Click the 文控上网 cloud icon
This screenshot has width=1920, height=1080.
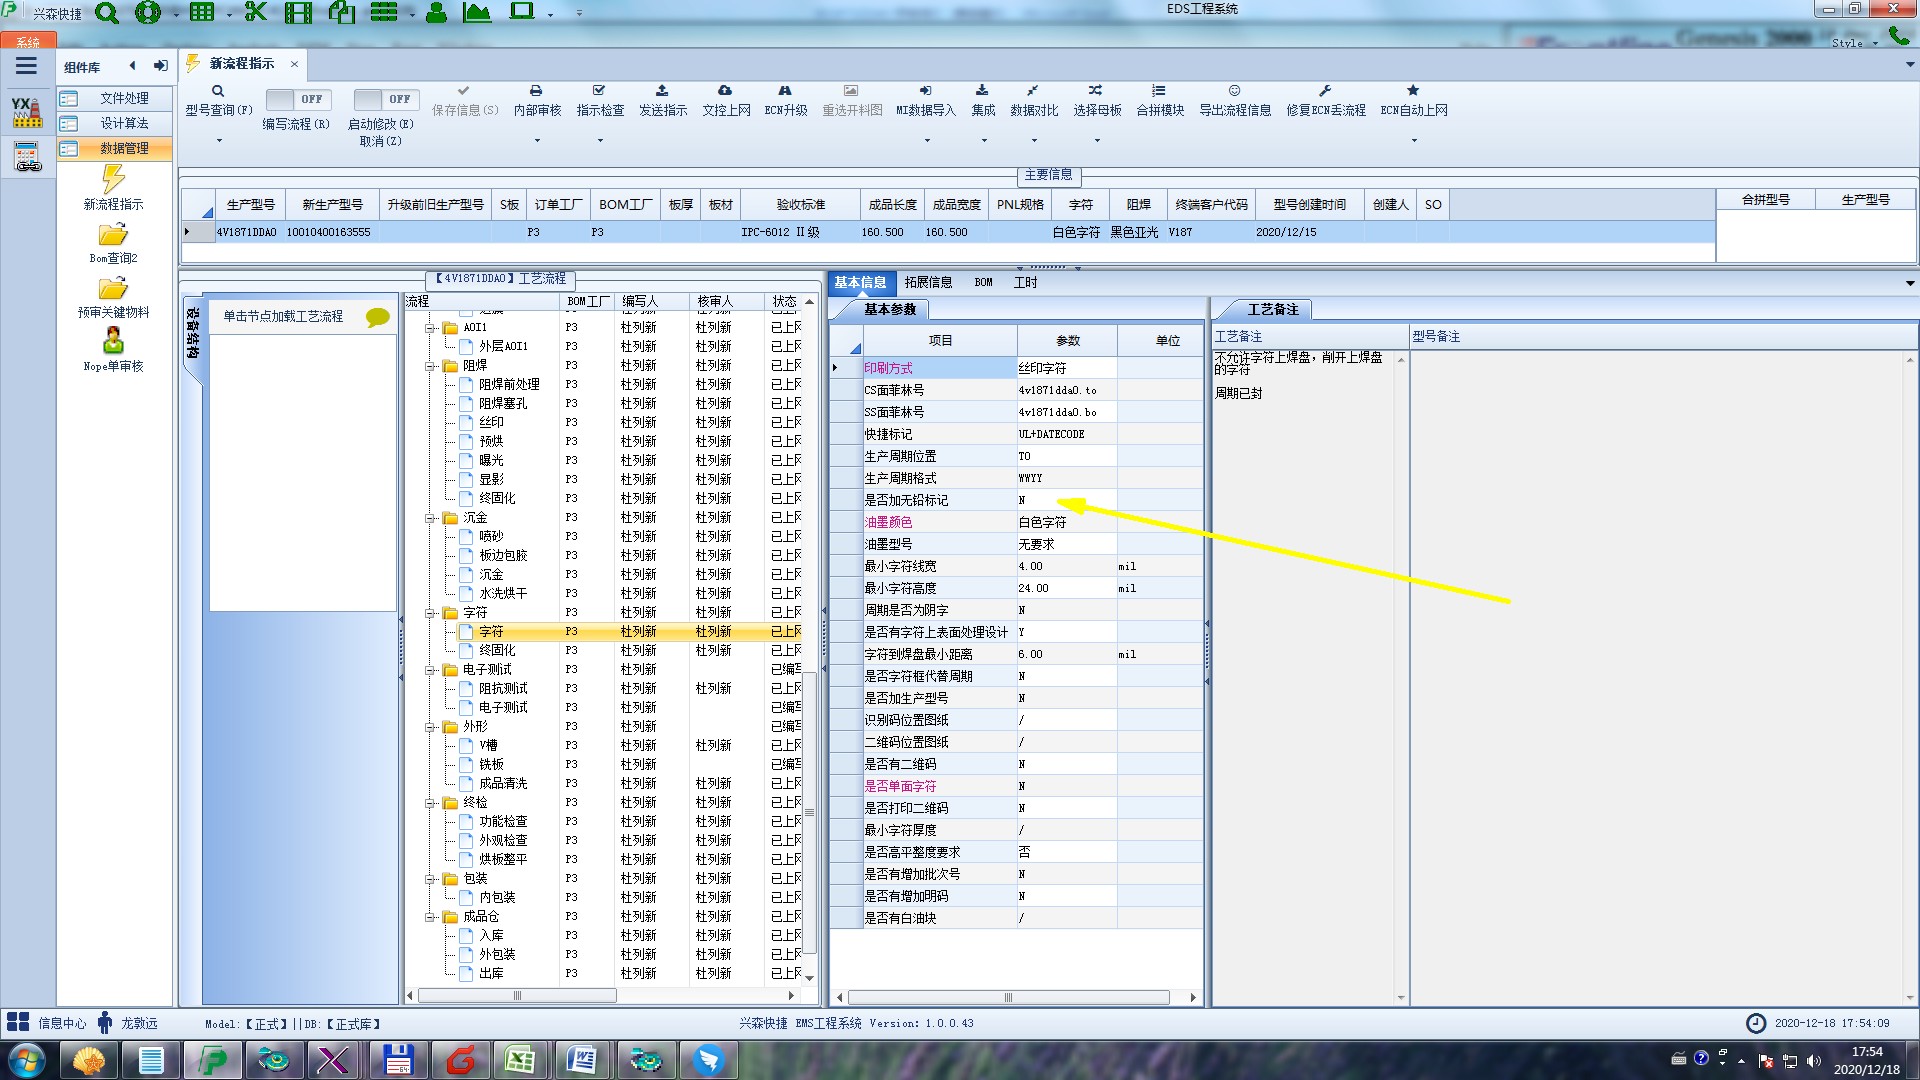[725, 91]
